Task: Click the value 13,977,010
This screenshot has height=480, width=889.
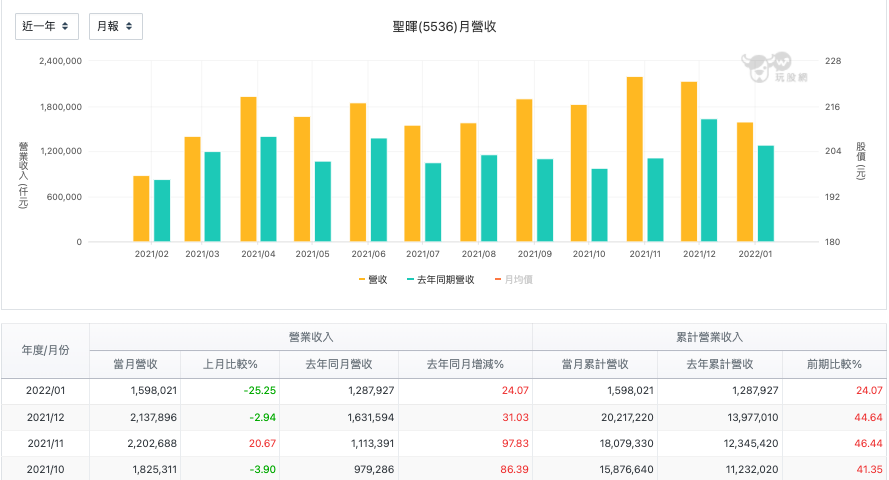Action: coord(753,417)
